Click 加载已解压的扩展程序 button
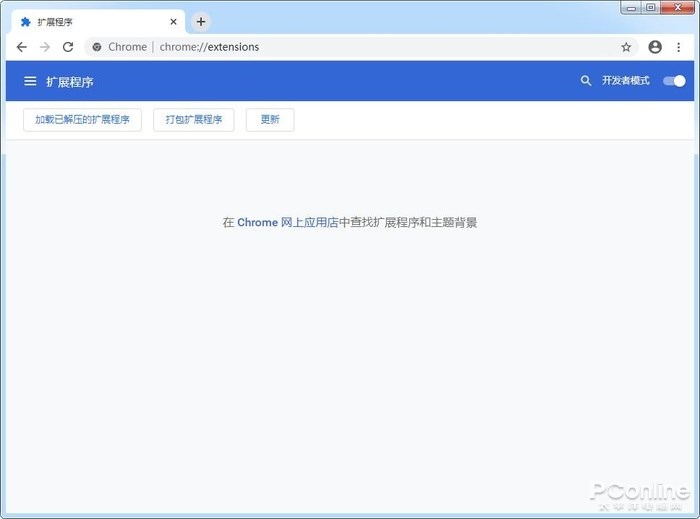Image resolution: width=700 pixels, height=519 pixels. pos(83,120)
